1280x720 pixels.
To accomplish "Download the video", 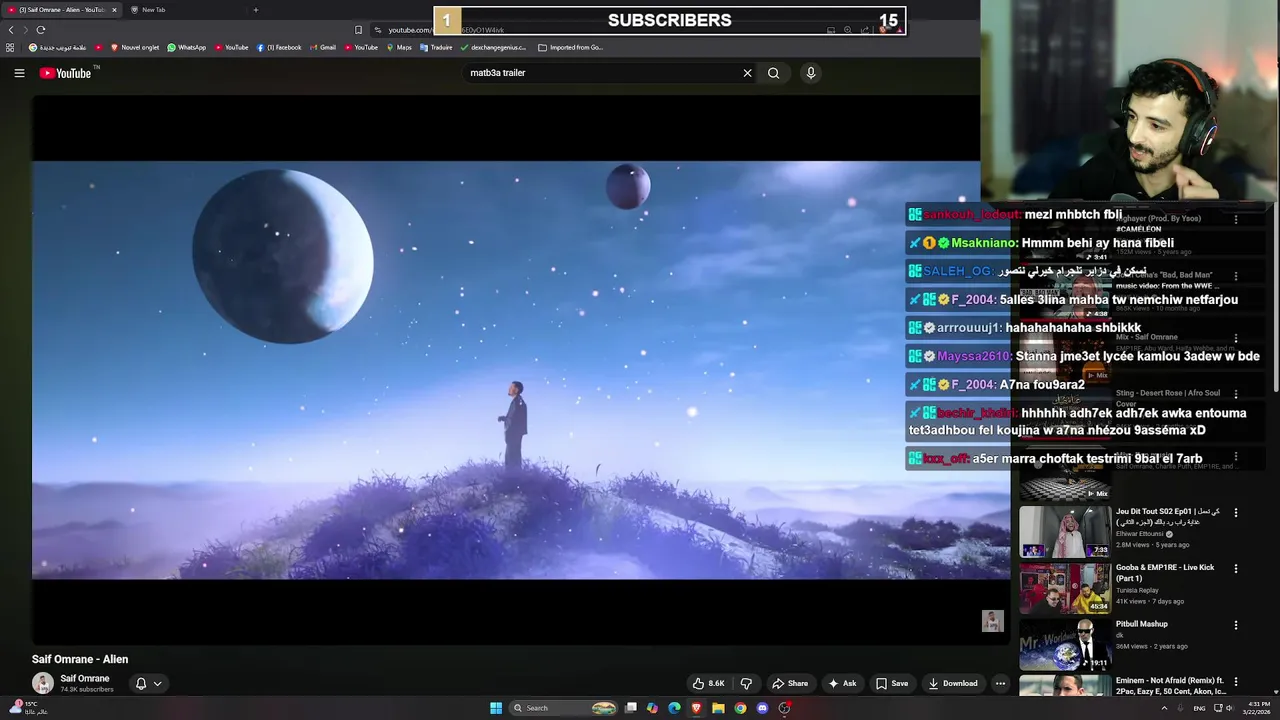I will 952,684.
